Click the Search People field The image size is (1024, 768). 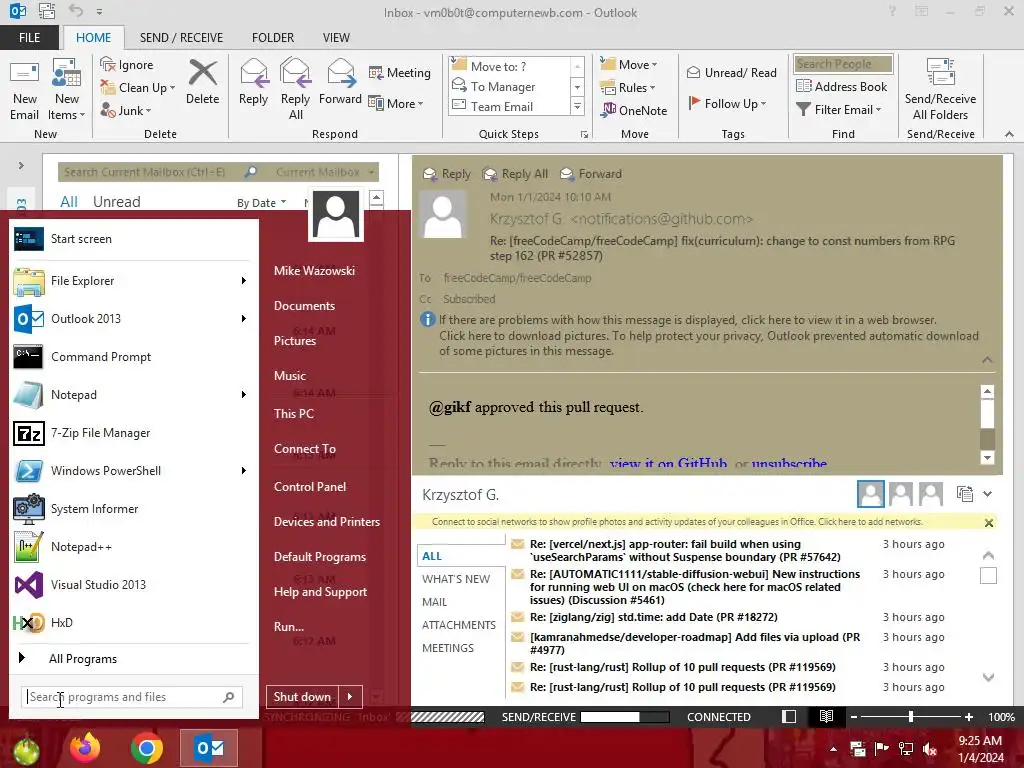(x=842, y=63)
